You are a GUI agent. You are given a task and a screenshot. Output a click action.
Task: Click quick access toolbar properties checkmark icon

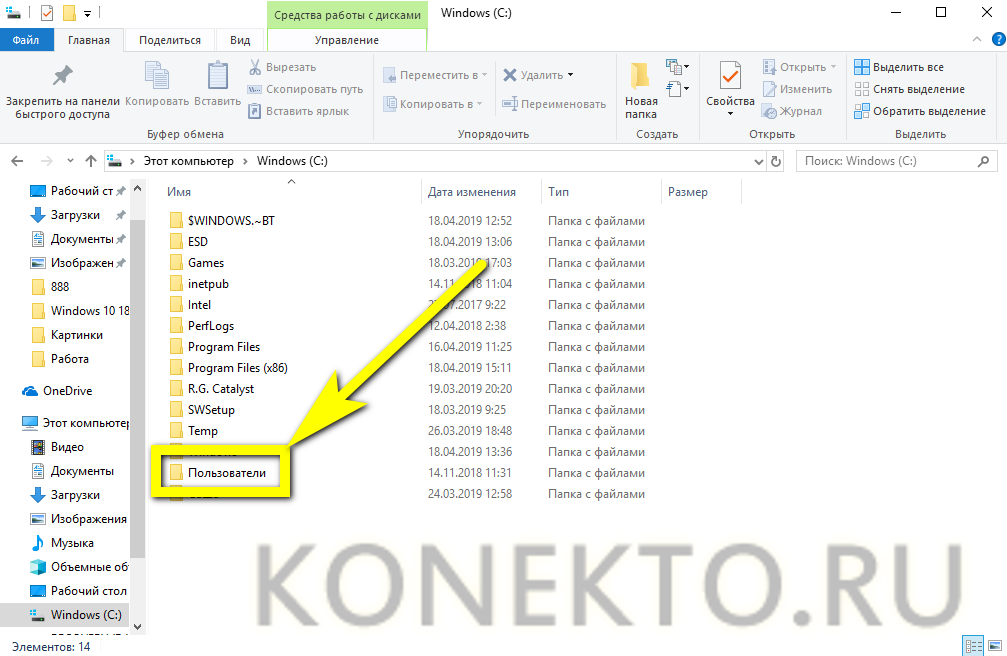(47, 13)
